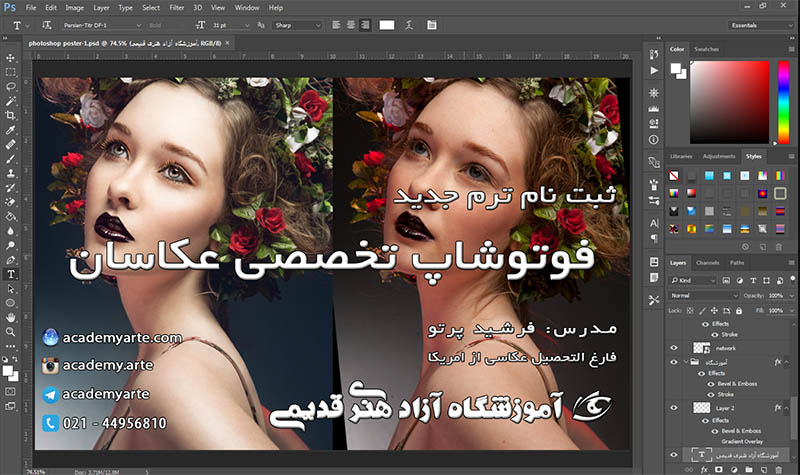This screenshot has height=475, width=800.
Task: Toggle visibility of Layer 2
Action: [x=673, y=409]
